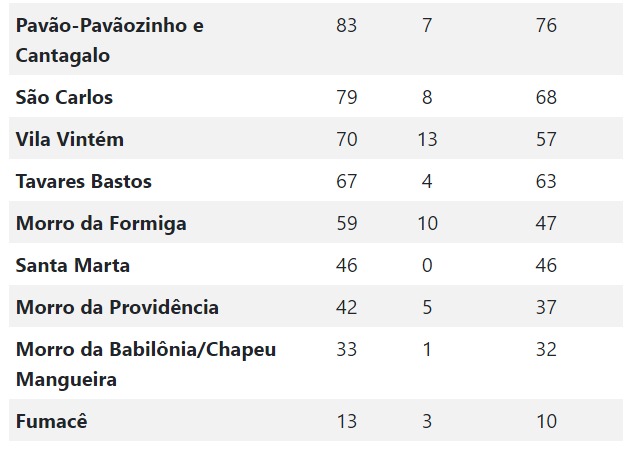Click value 33 in Morro da Babilônia row

coord(347,350)
